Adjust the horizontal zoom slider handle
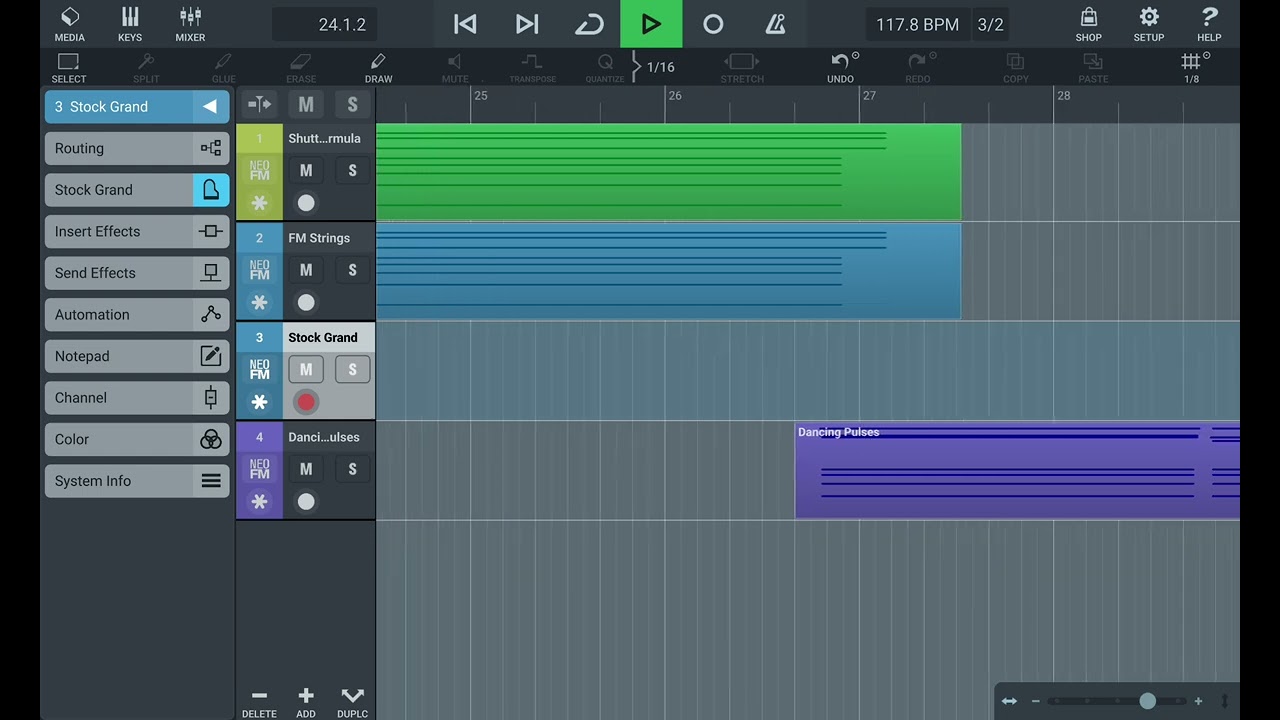1280x720 pixels. pos(1148,701)
